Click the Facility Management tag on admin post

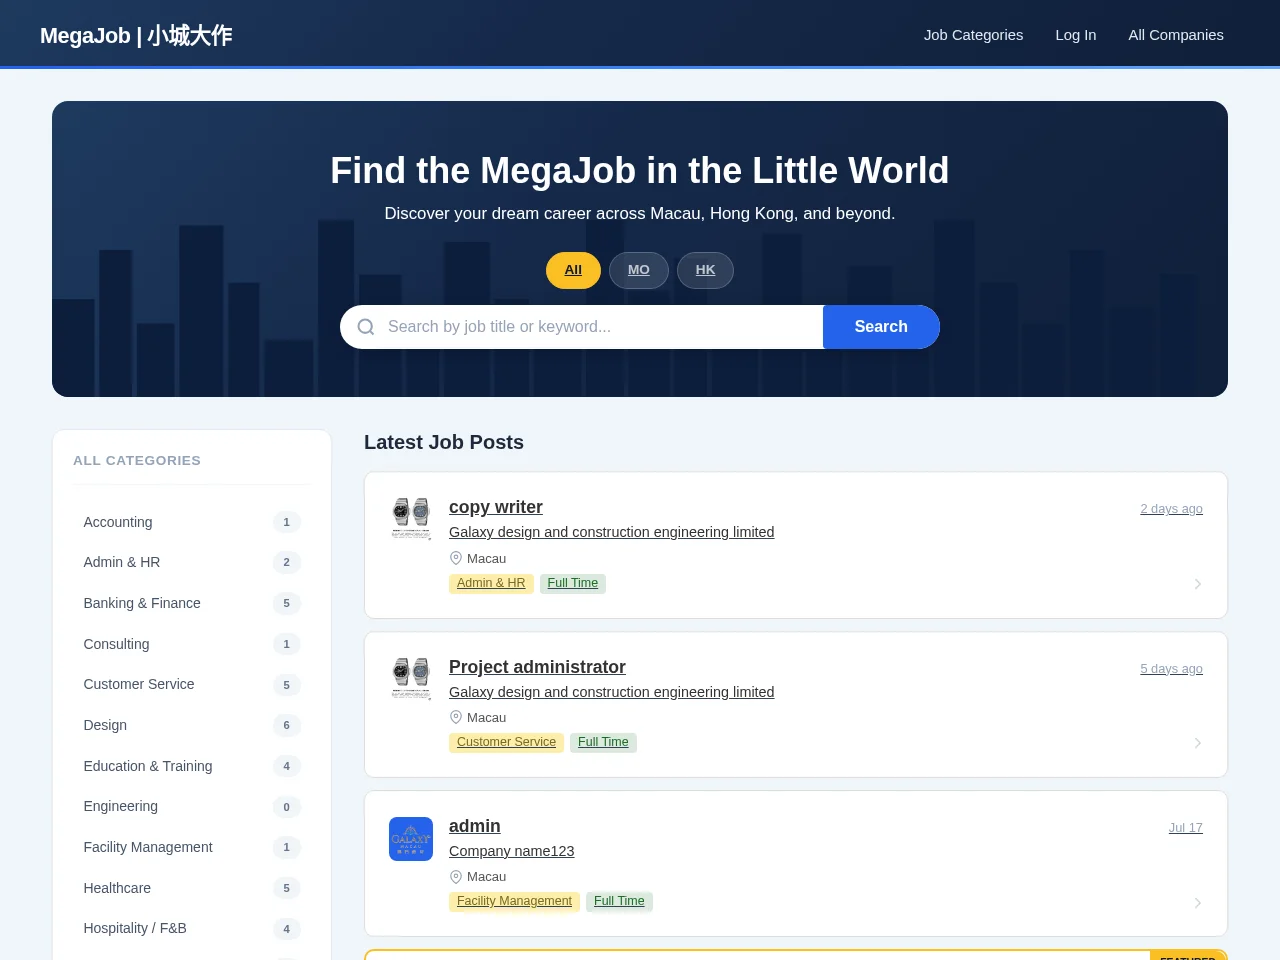[x=514, y=901]
